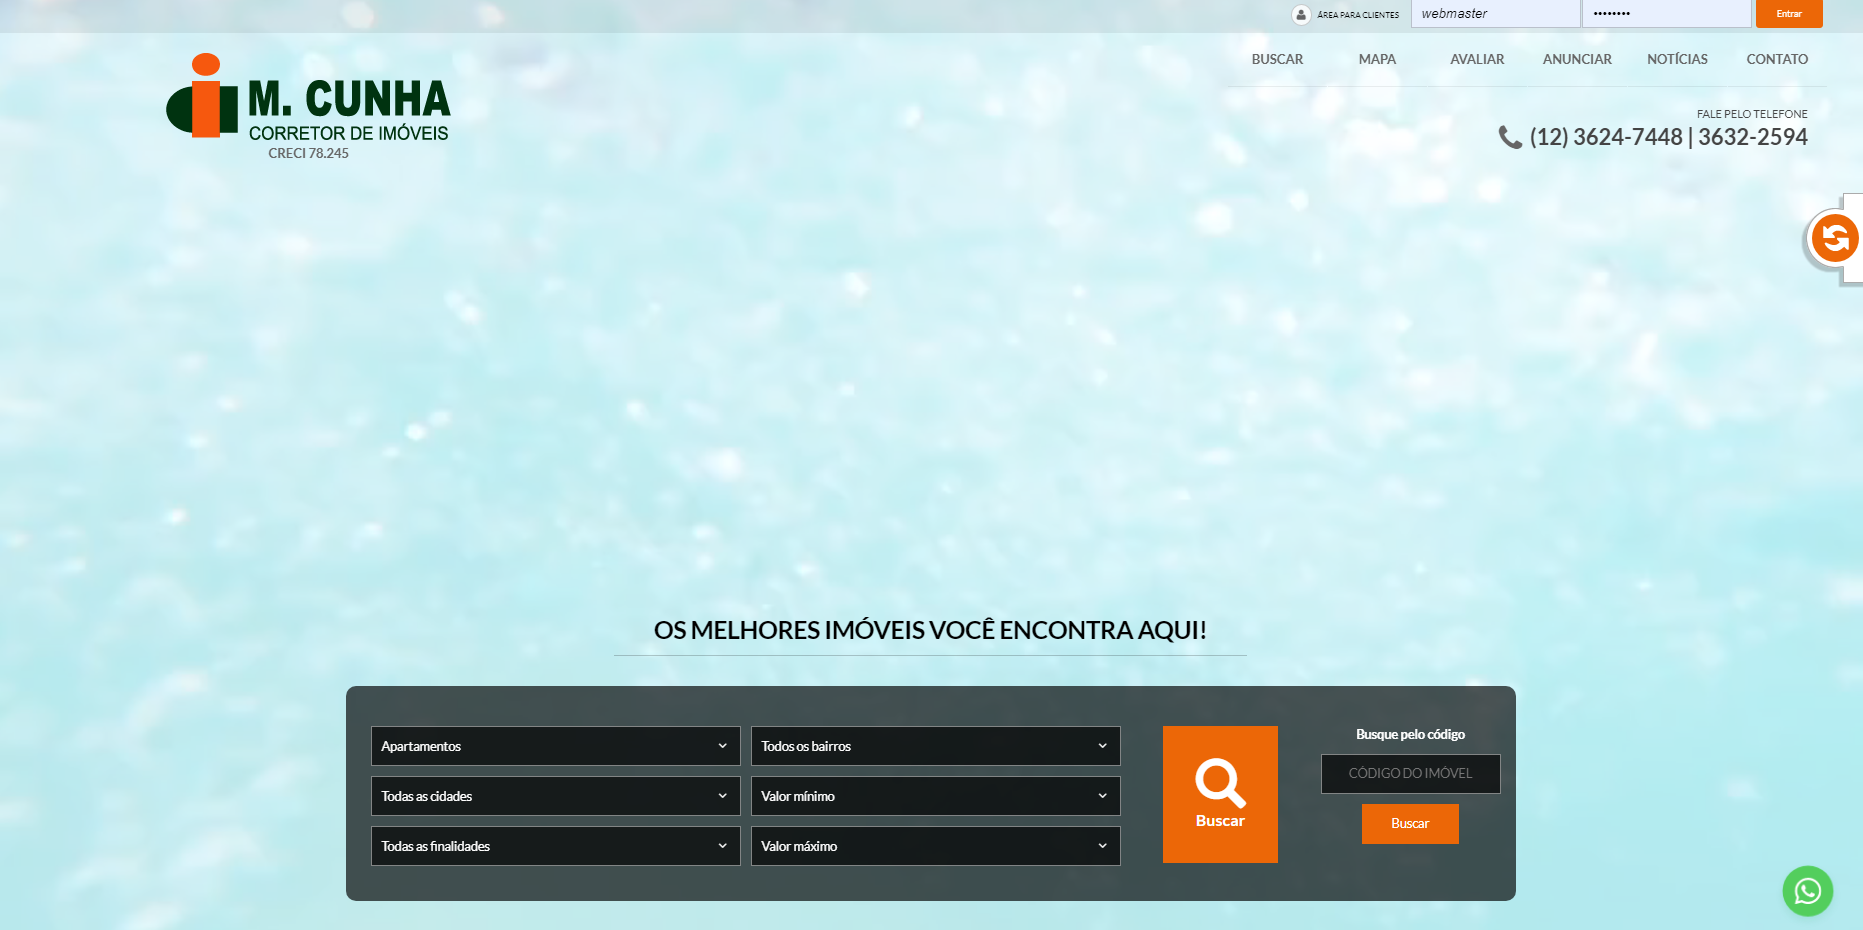1863x930 pixels.
Task: Open the BUSCAR menu item
Action: [x=1277, y=59]
